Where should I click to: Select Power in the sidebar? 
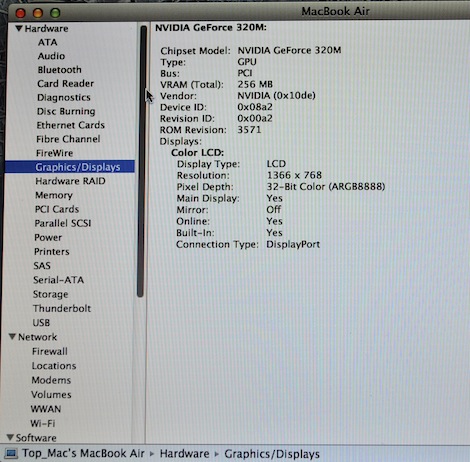pyautogui.click(x=48, y=237)
